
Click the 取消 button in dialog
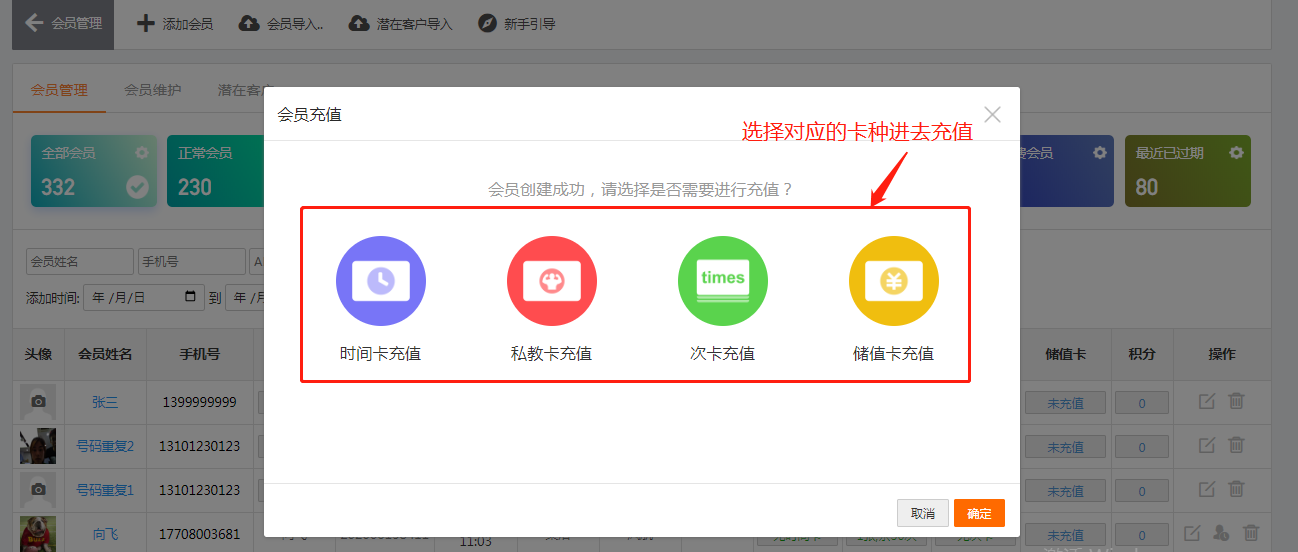coord(922,513)
